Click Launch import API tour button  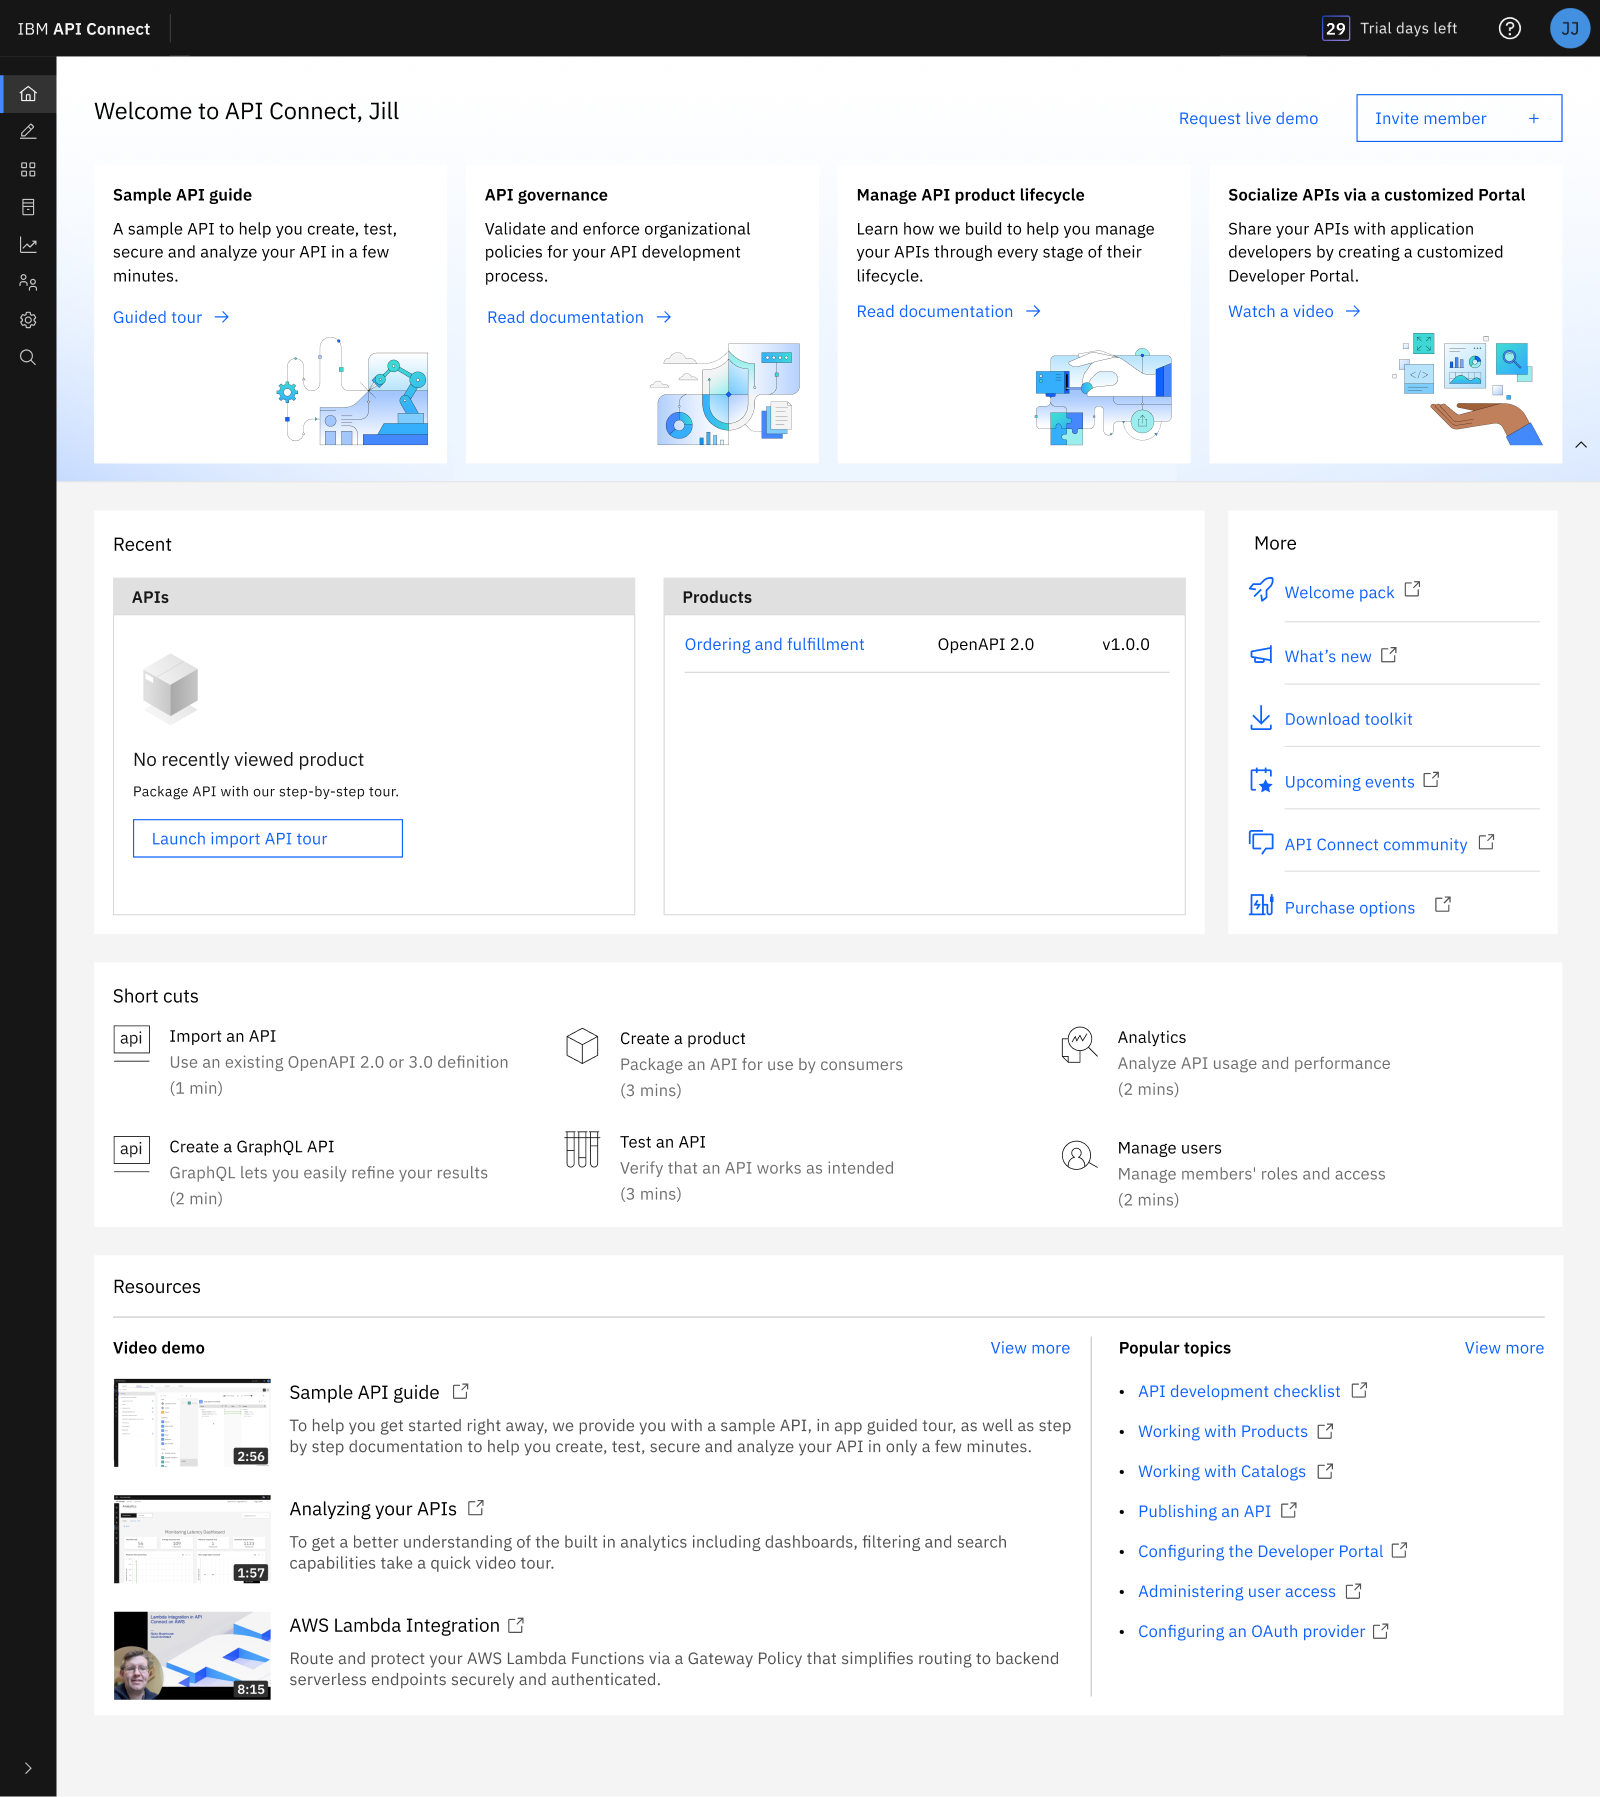268,838
